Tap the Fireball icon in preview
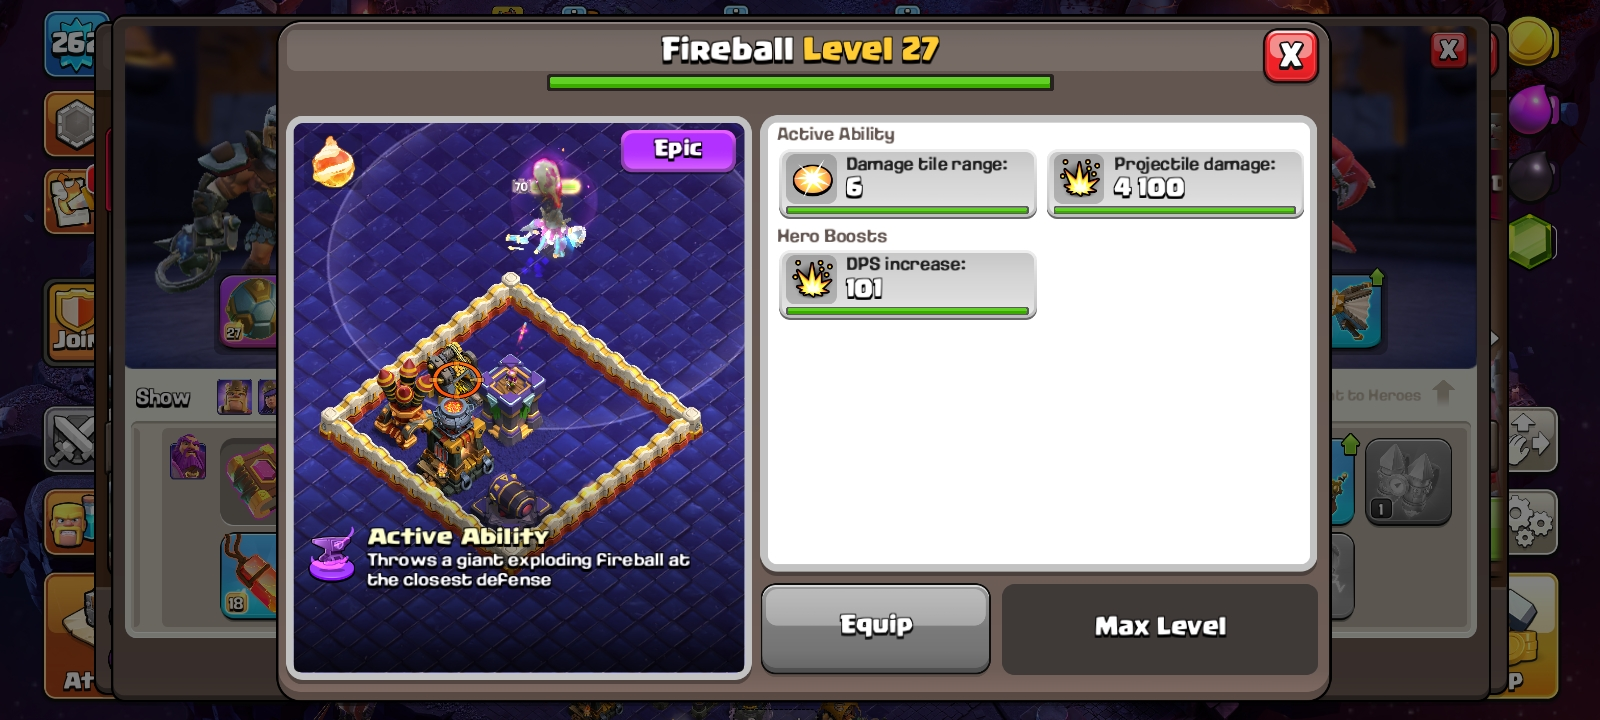This screenshot has height=720, width=1600. [333, 162]
